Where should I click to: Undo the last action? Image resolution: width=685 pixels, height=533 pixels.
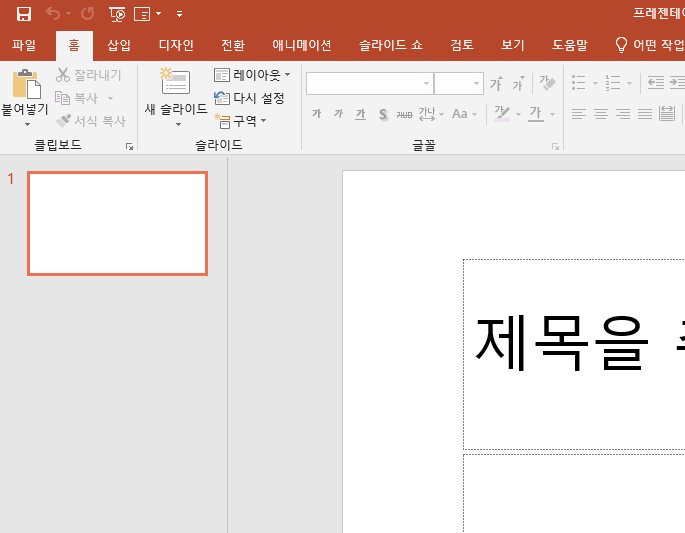coord(53,14)
